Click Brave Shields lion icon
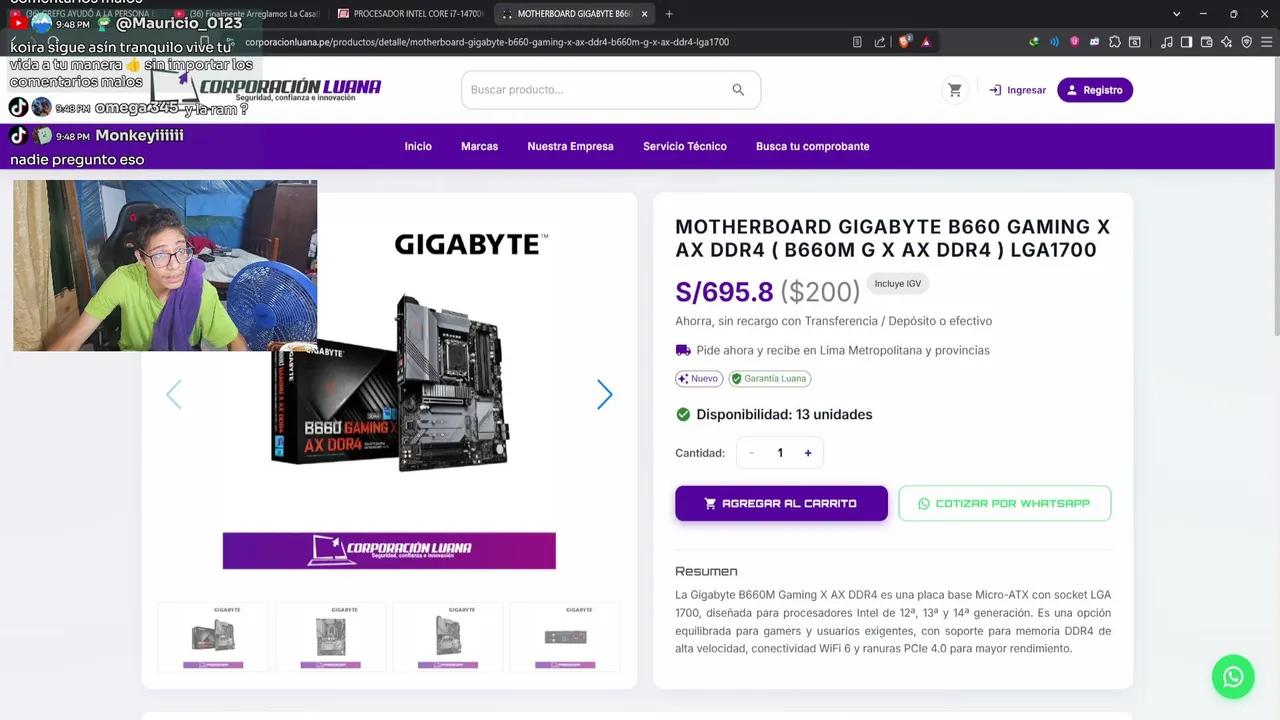1280x720 pixels. click(905, 42)
